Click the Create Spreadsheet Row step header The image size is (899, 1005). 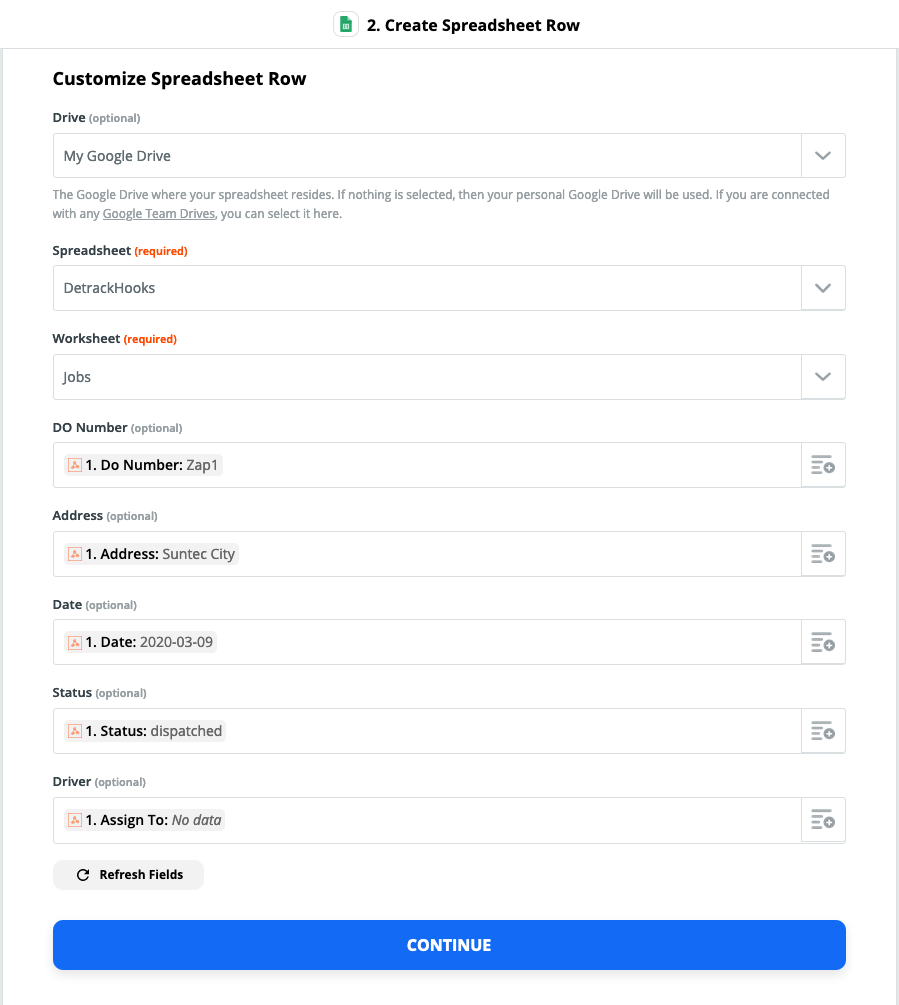pyautogui.click(x=457, y=25)
